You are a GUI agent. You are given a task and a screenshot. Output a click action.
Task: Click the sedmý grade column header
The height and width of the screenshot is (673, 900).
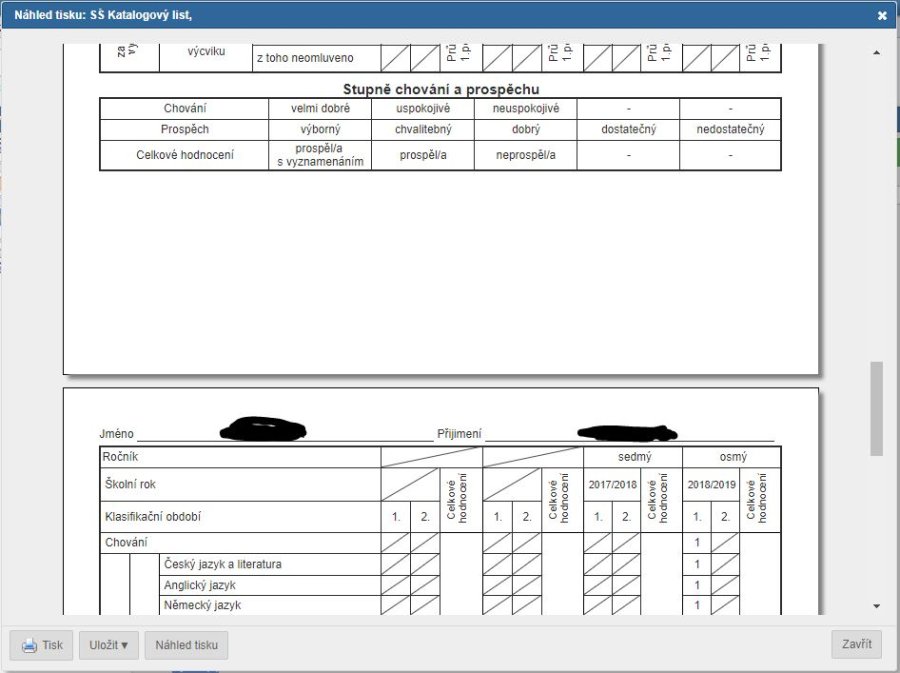click(633, 456)
